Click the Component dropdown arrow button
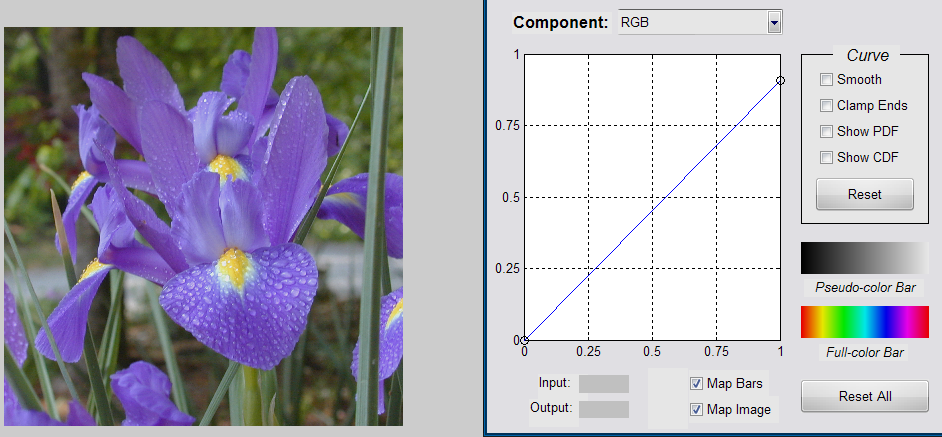This screenshot has width=942, height=437. pos(774,23)
